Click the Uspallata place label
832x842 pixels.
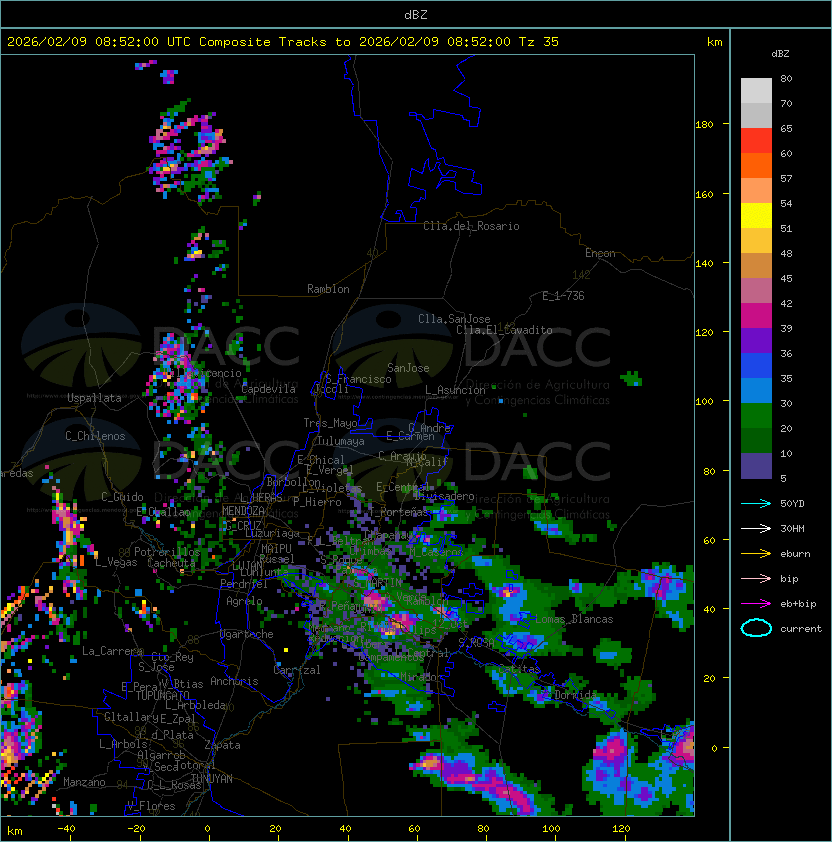coord(94,398)
